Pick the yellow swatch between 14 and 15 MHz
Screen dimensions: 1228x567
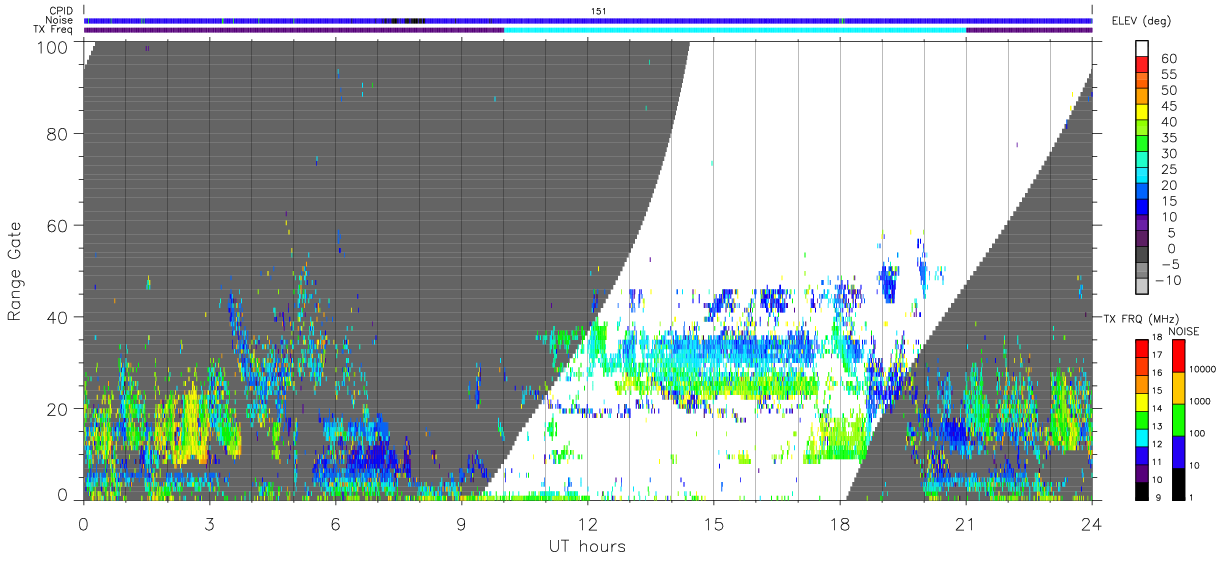click(x=1142, y=400)
